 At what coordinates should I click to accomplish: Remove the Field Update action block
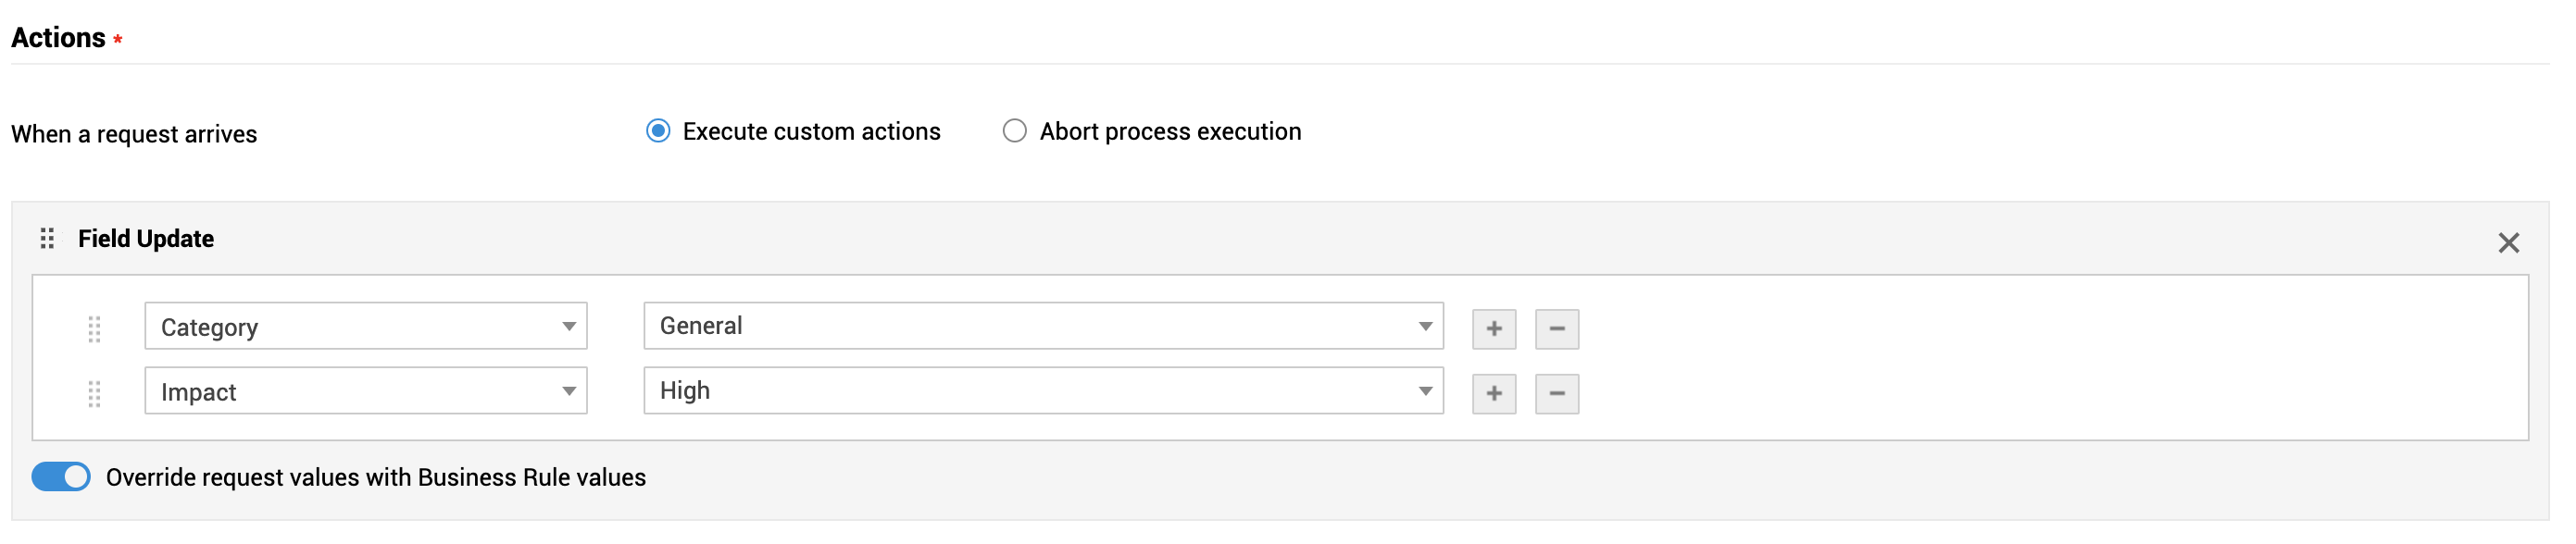2508,243
